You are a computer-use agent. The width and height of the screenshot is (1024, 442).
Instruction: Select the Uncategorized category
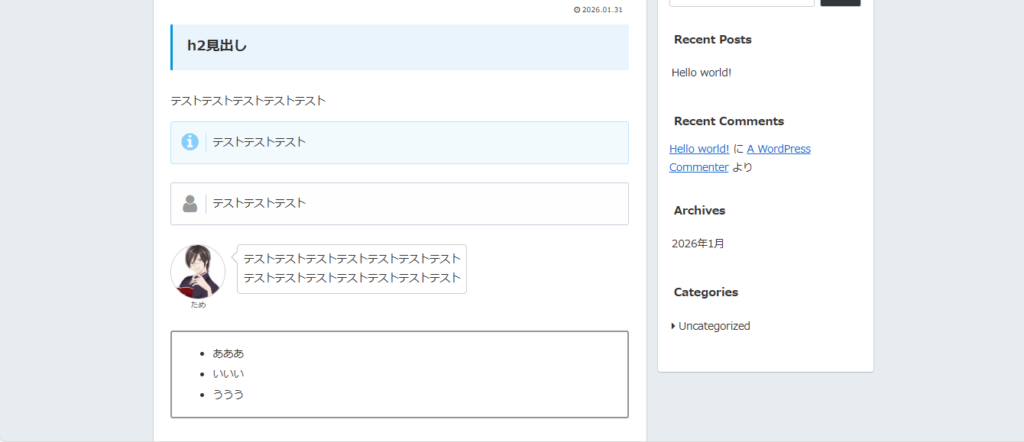pyautogui.click(x=714, y=326)
